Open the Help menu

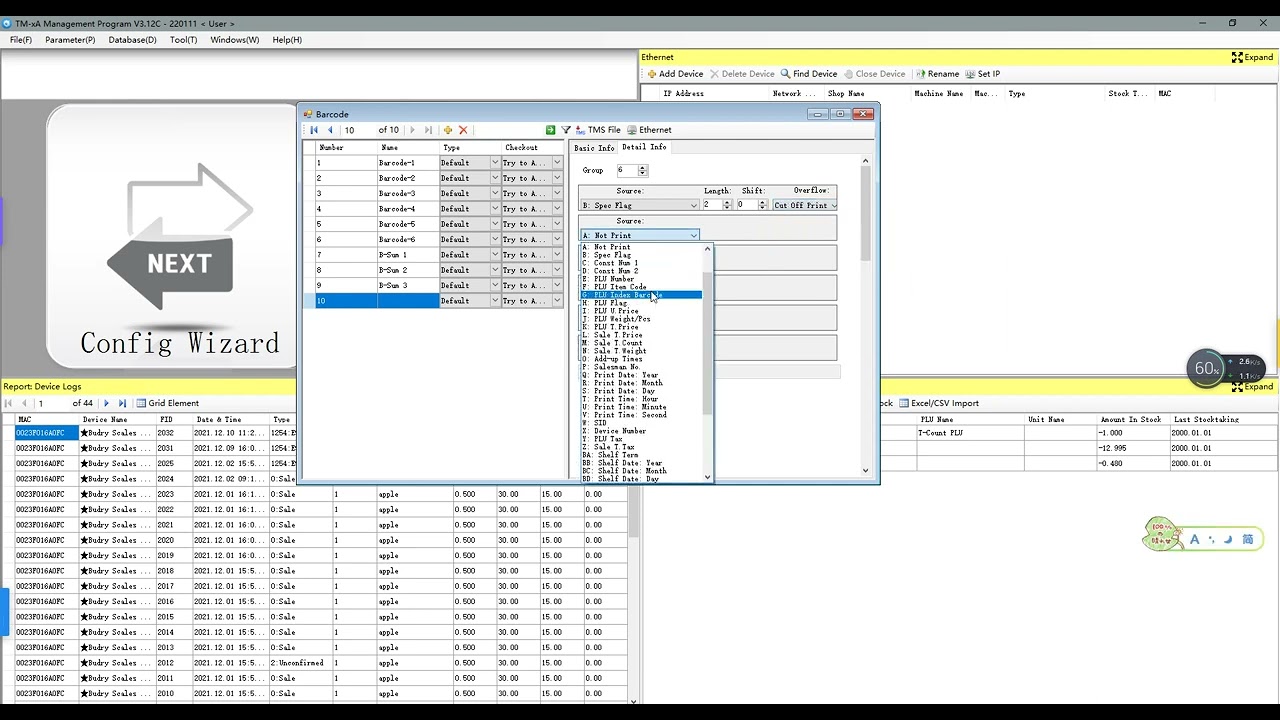287,40
